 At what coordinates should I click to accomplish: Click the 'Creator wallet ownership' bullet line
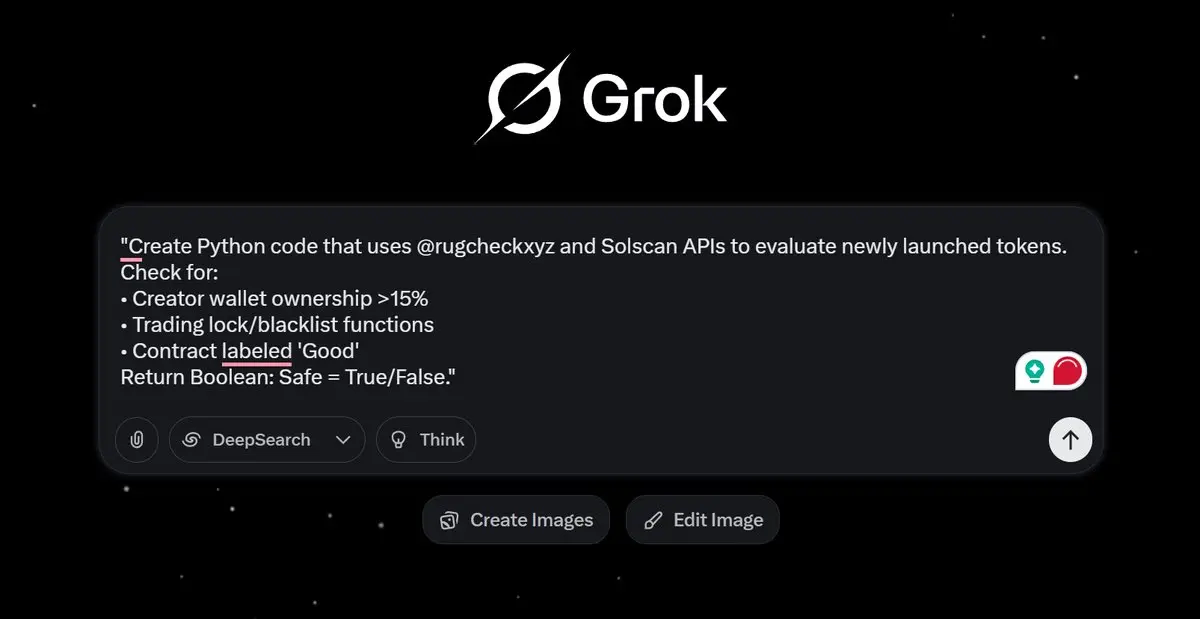(274, 299)
